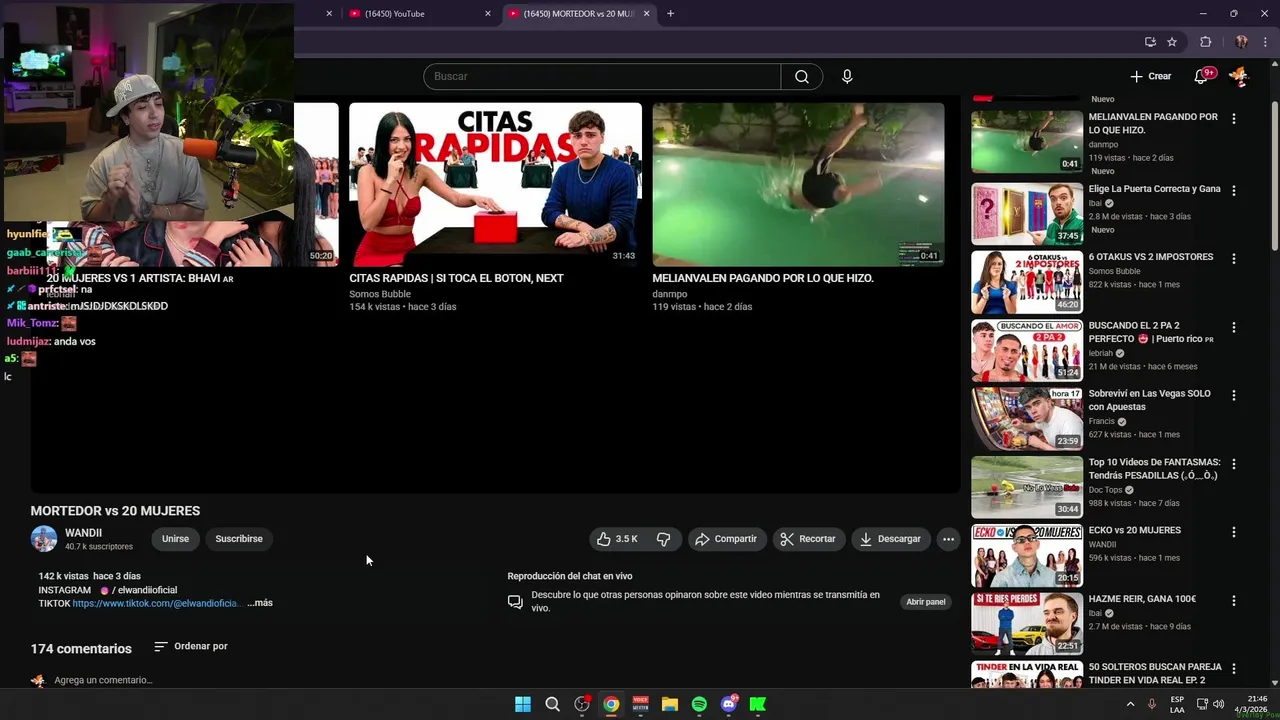This screenshot has height=720, width=1280.
Task: Open the CITAS RAPIDAS end-screen thumbnail
Action: 495,184
